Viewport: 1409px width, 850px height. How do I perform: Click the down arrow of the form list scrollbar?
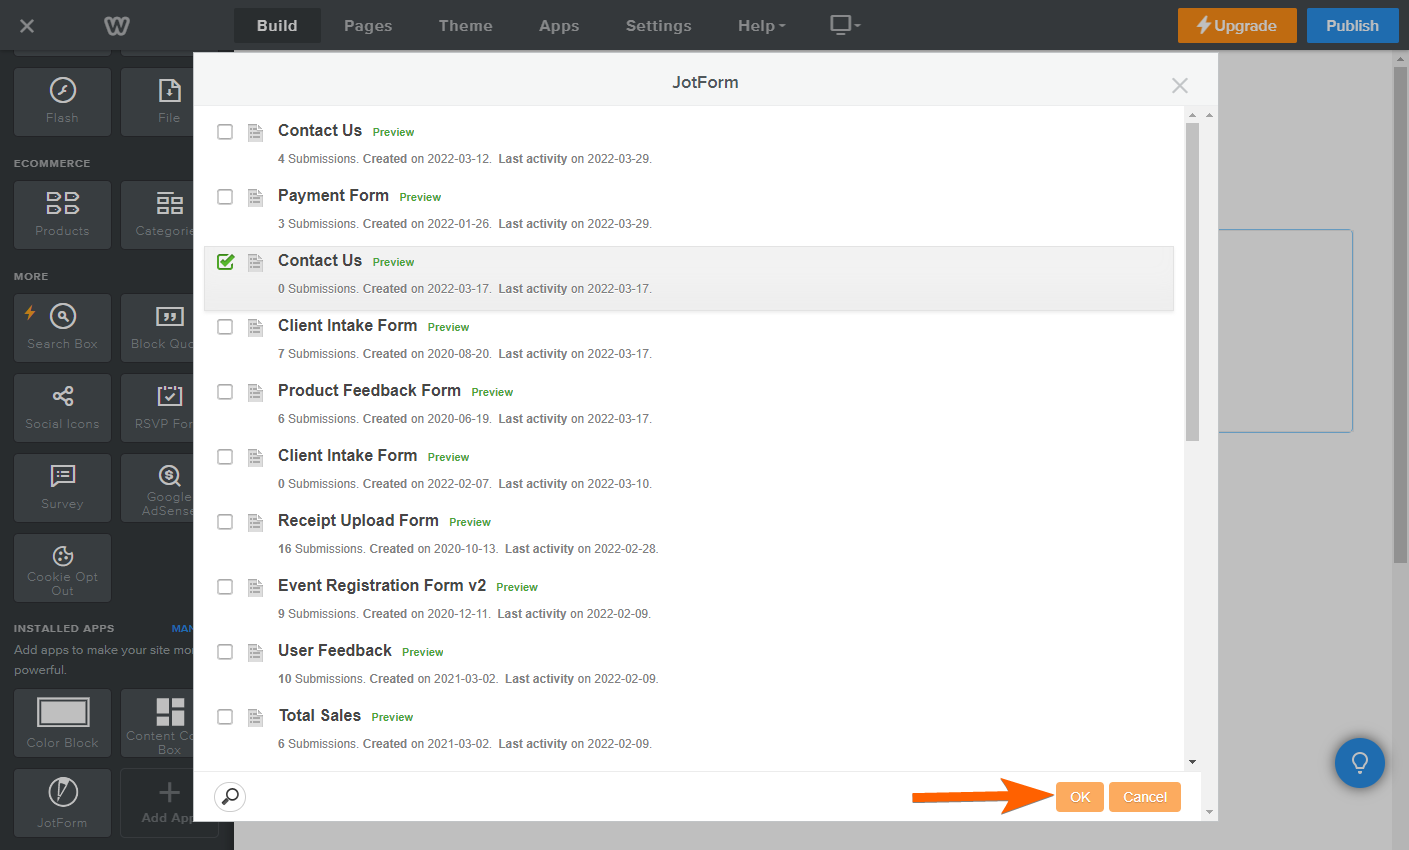1192,762
